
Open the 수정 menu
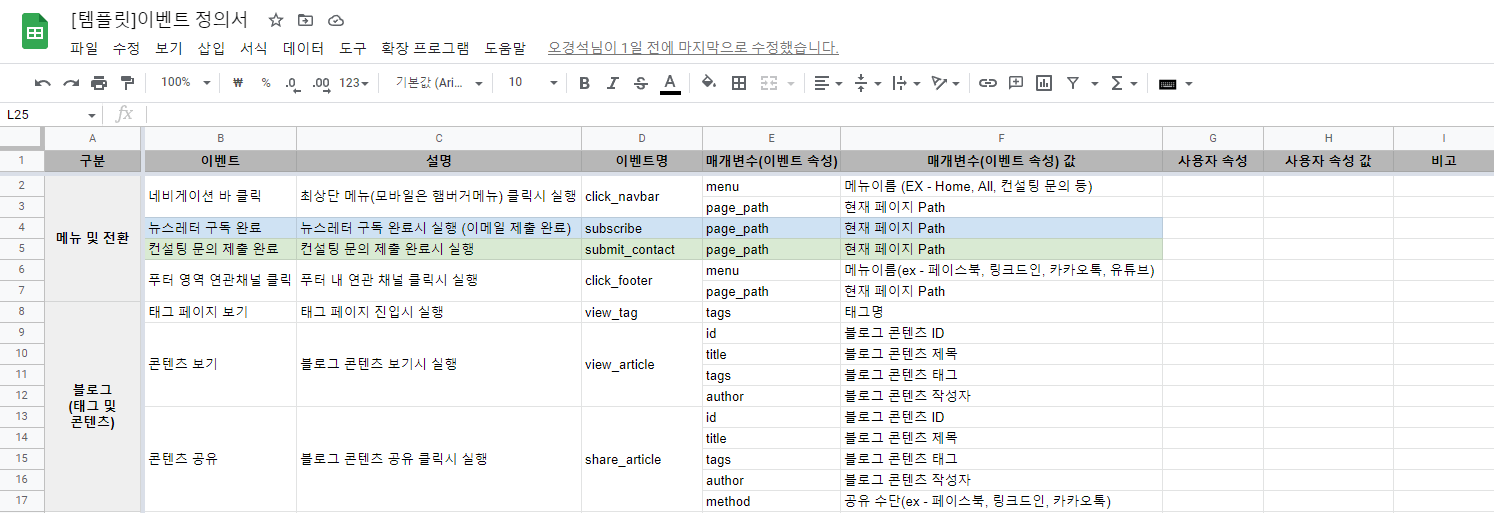click(x=126, y=48)
